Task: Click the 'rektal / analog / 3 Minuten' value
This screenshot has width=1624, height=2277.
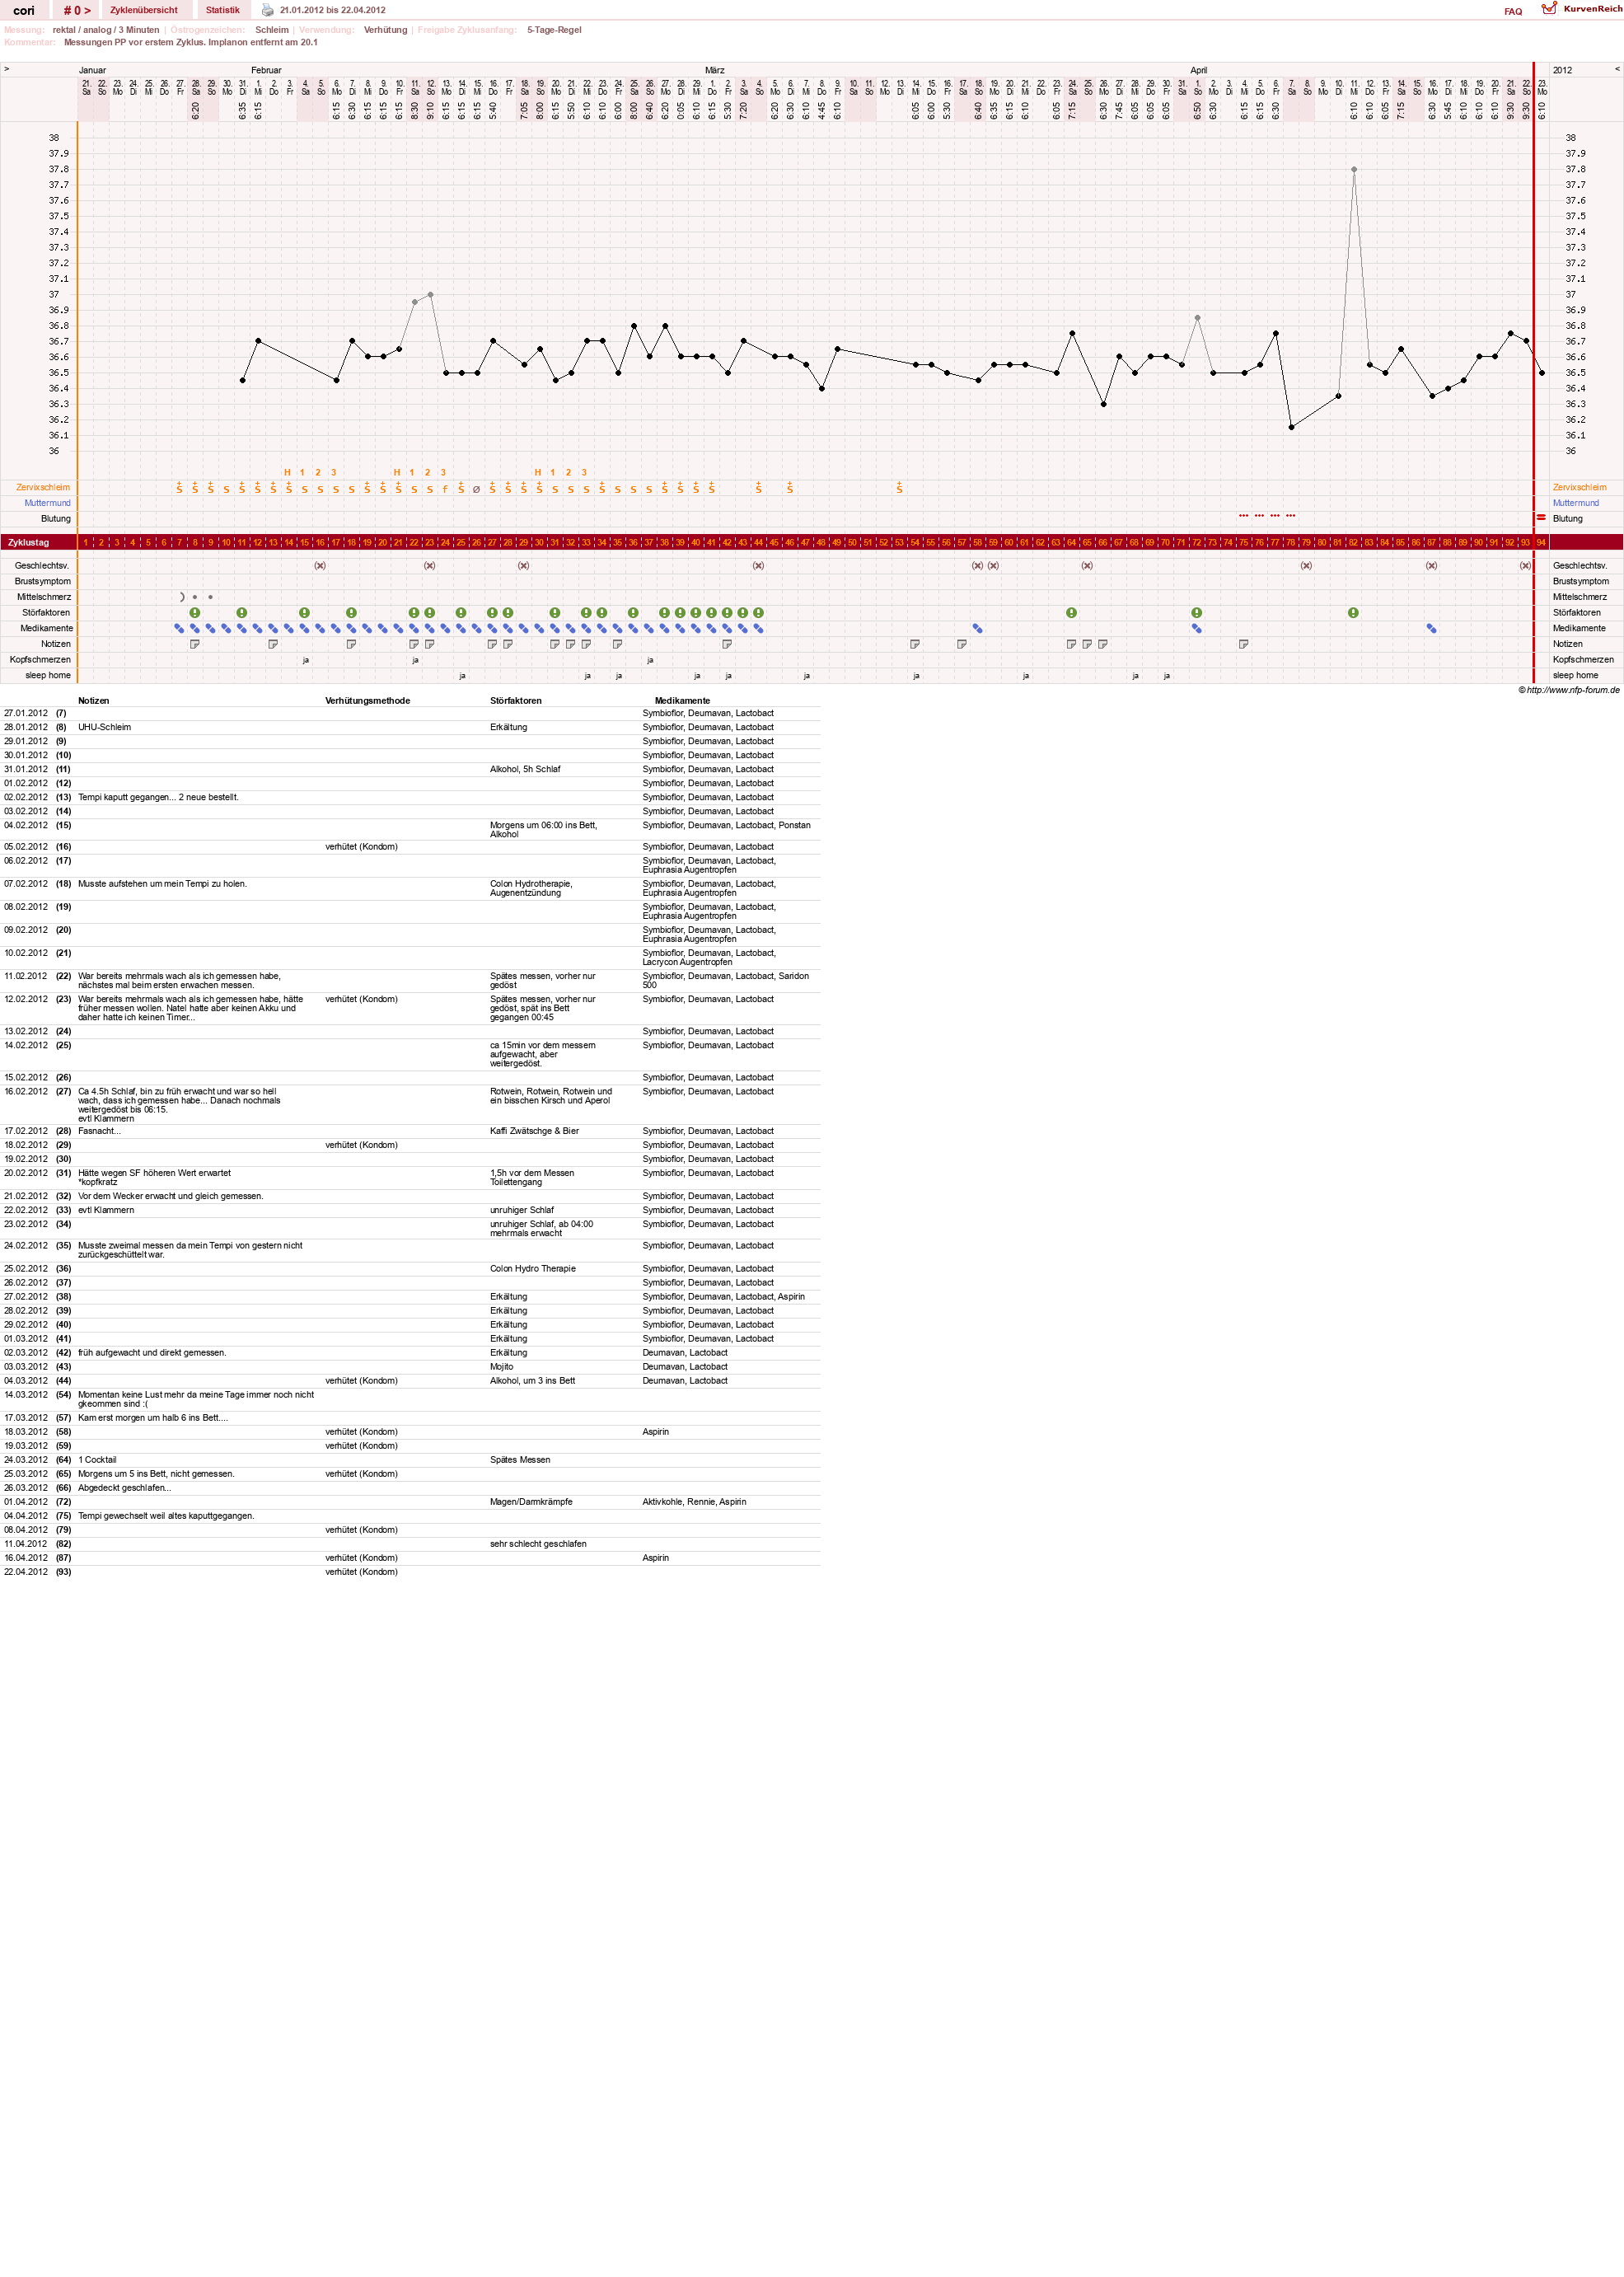Action: (106, 30)
